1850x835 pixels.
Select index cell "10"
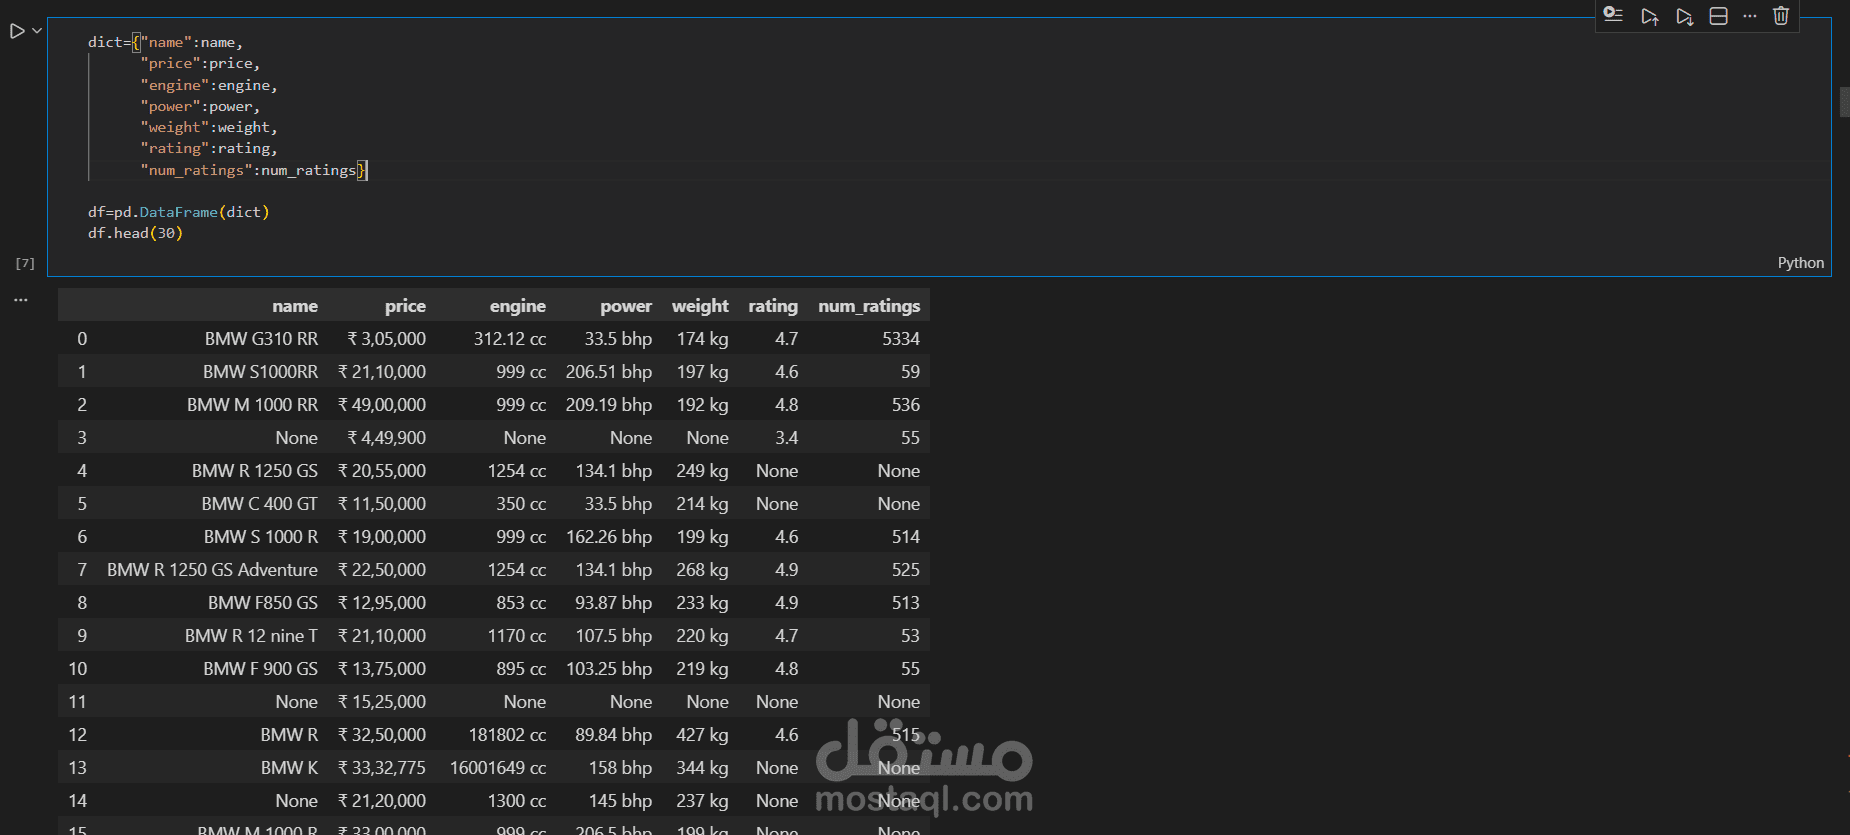tap(78, 669)
